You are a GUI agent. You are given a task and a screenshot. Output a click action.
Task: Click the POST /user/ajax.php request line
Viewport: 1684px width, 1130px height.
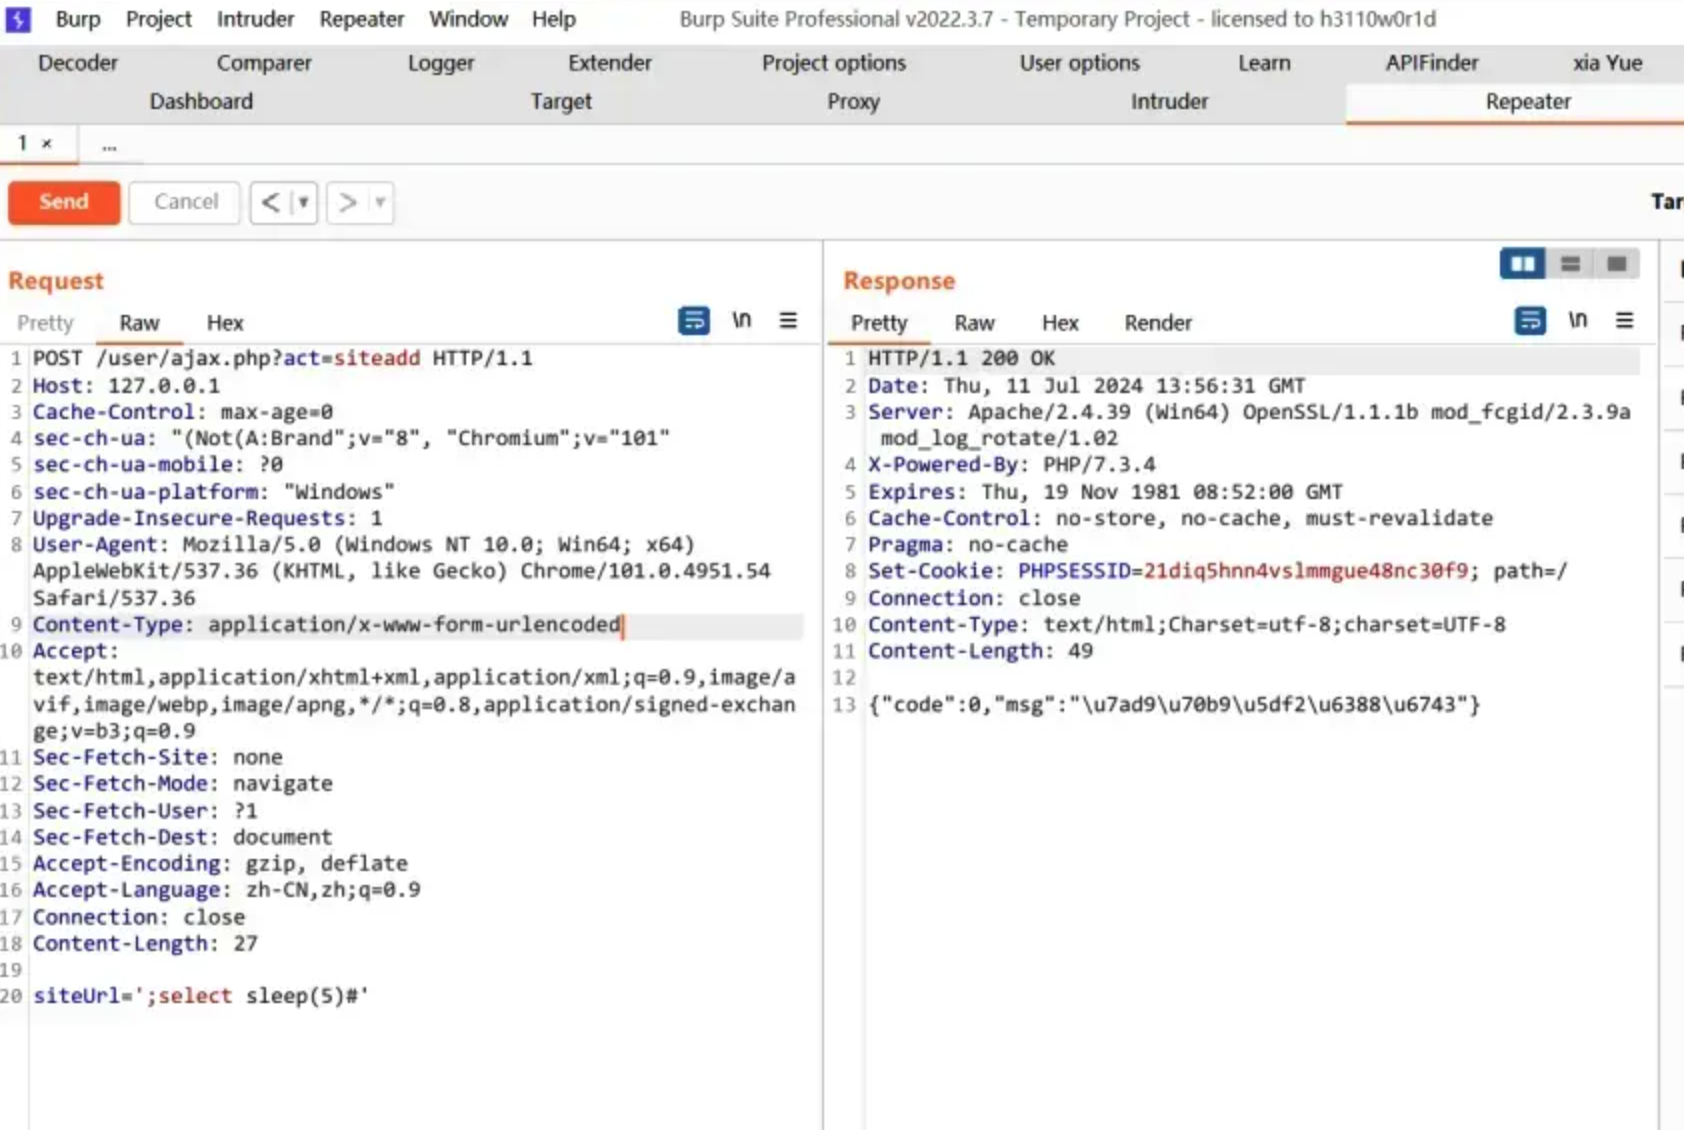282,358
